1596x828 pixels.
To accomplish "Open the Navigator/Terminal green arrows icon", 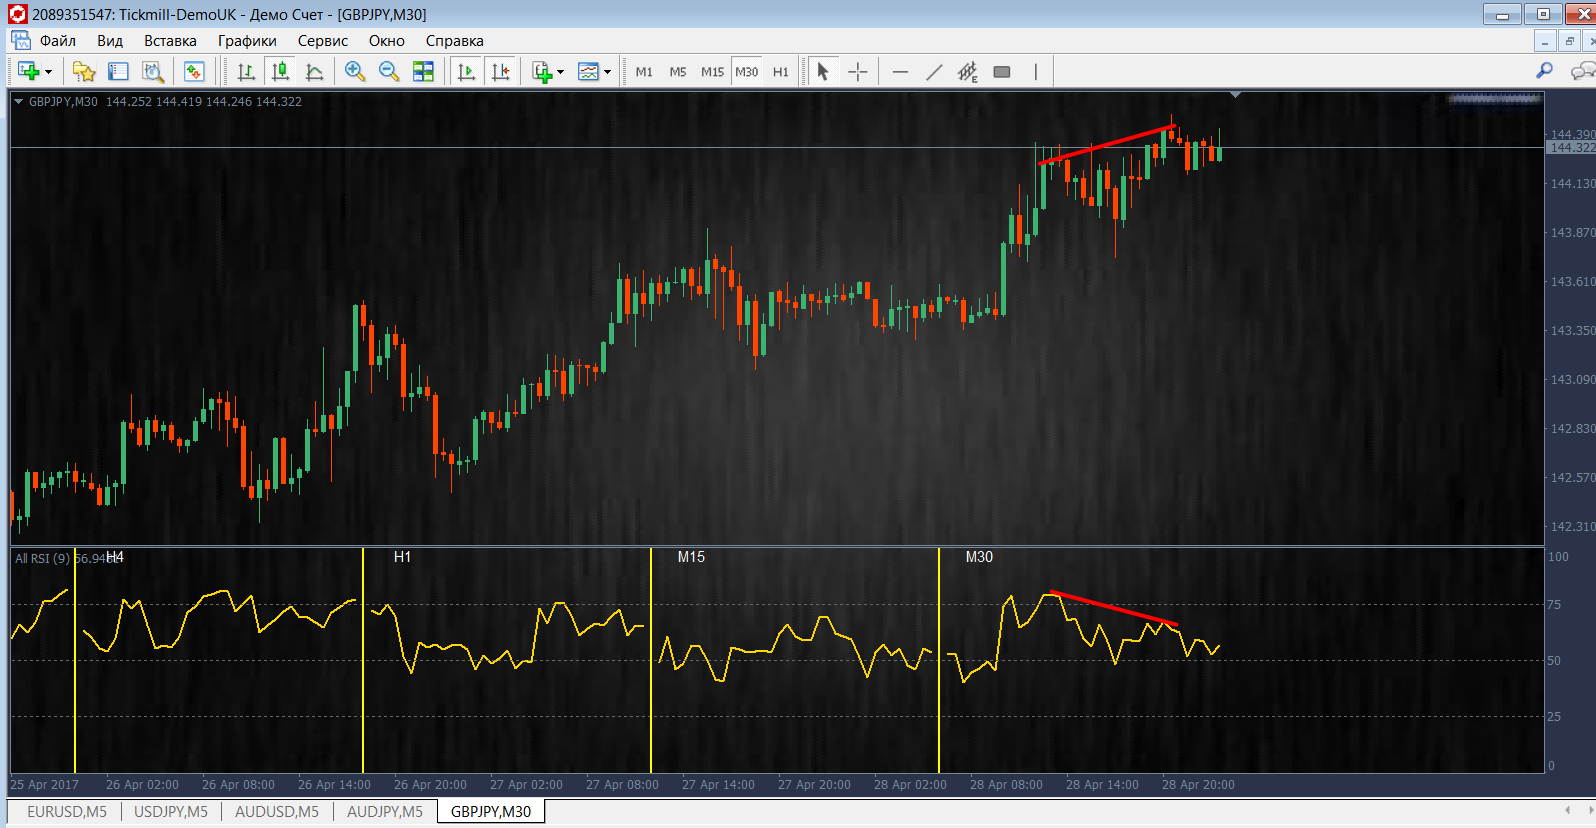I will pyautogui.click(x=194, y=71).
